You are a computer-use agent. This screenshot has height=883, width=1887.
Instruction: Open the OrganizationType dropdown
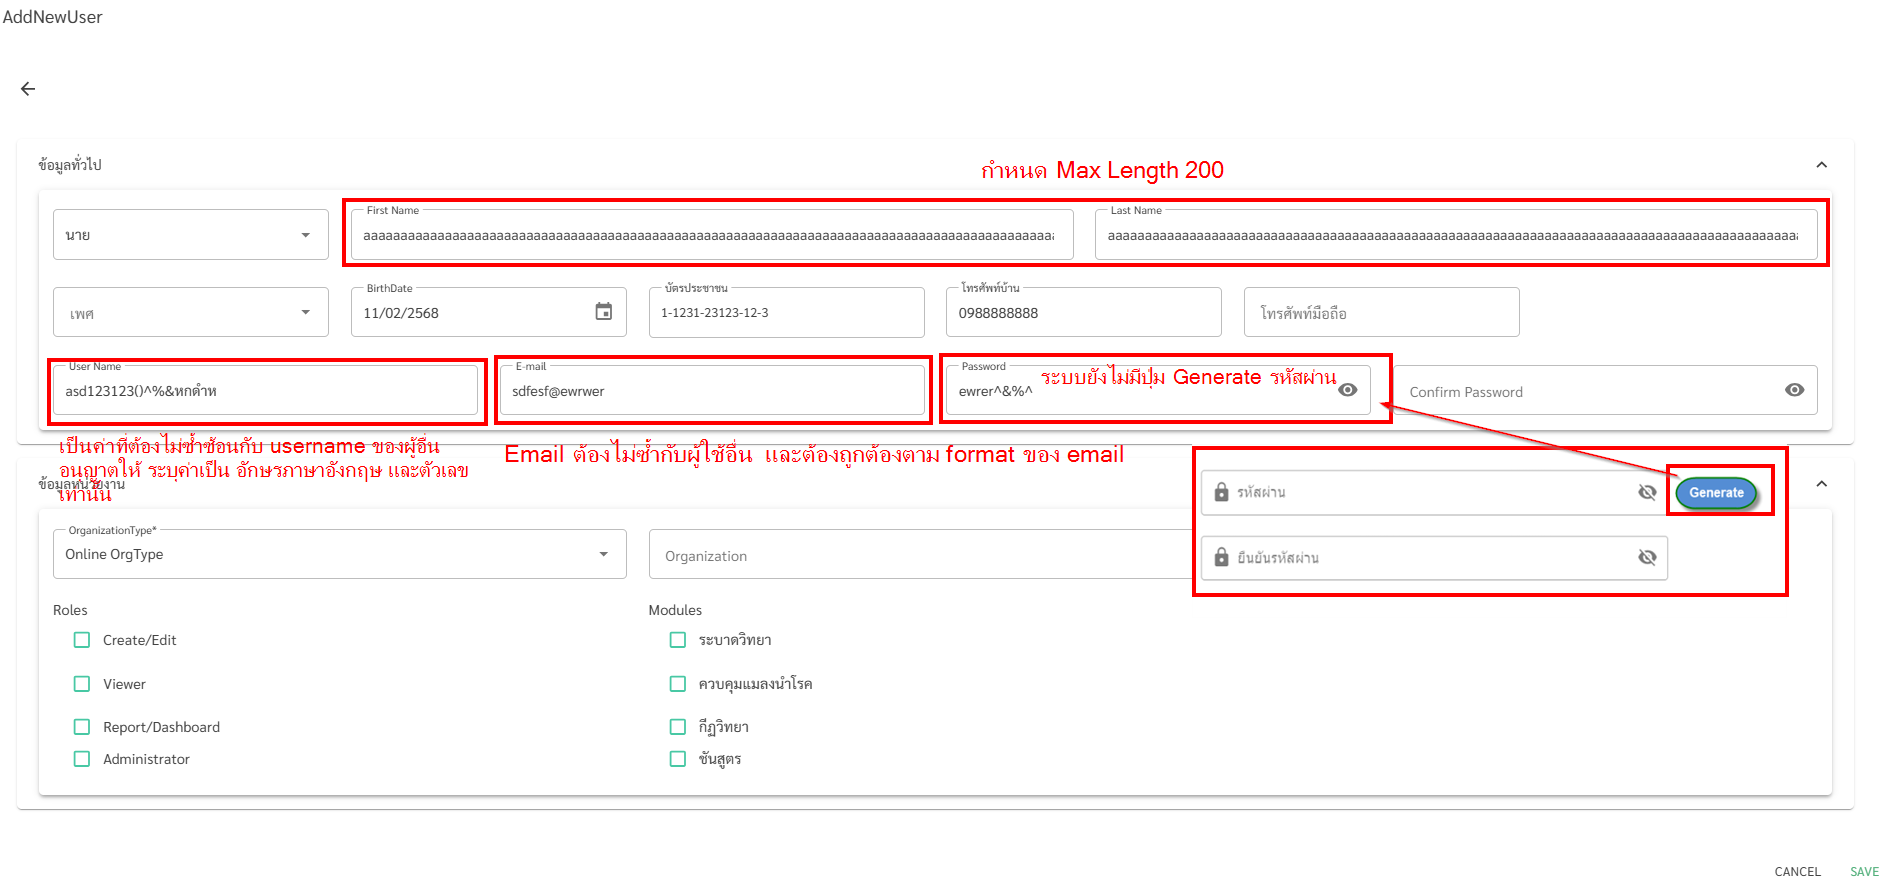tap(339, 554)
